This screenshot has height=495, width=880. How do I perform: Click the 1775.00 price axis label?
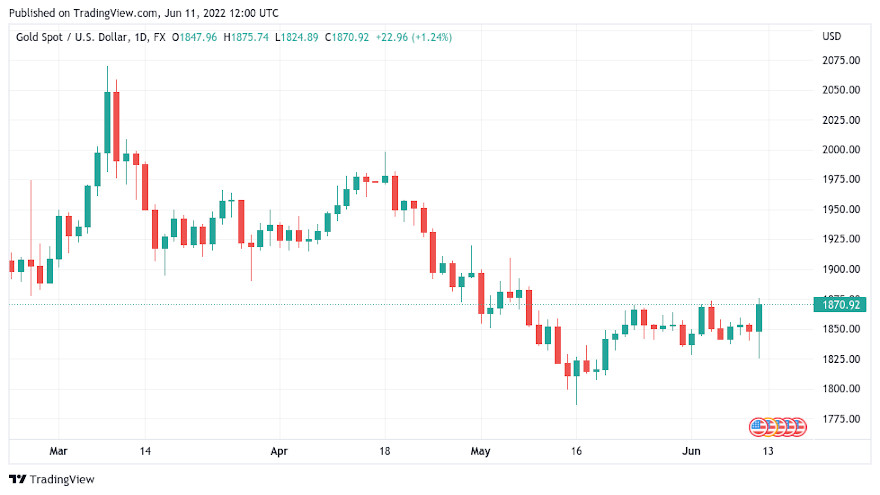841,418
